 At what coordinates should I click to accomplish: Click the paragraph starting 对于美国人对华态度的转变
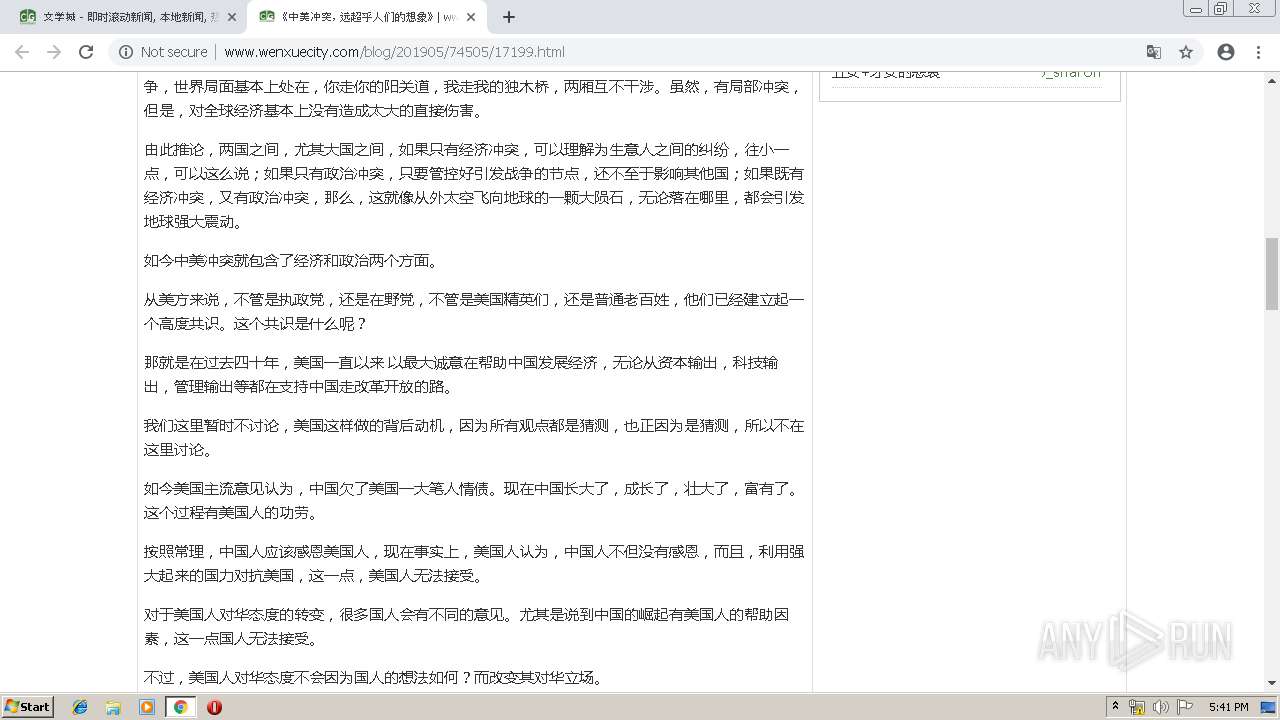point(466,627)
